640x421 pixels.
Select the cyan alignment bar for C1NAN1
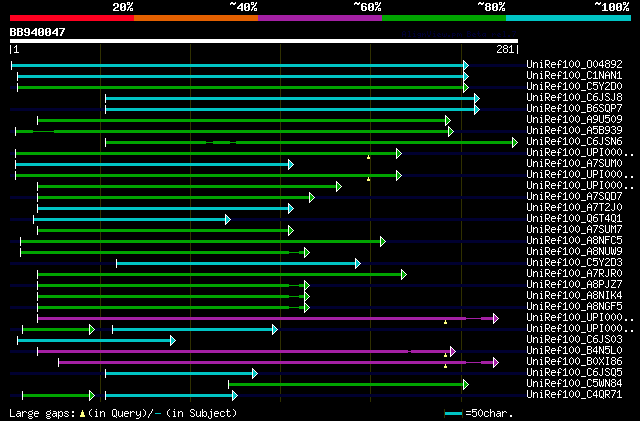tap(243, 76)
